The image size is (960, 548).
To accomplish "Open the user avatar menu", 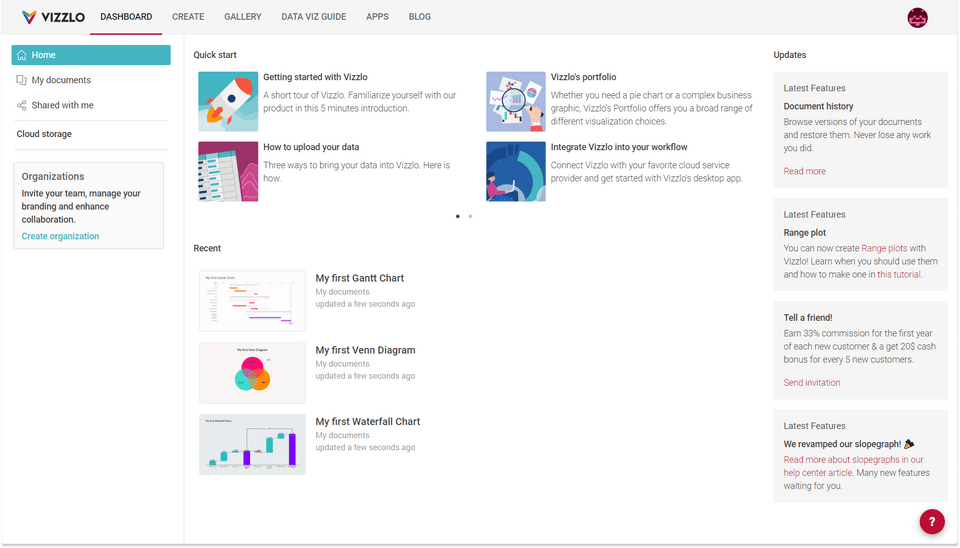I will (917, 17).
